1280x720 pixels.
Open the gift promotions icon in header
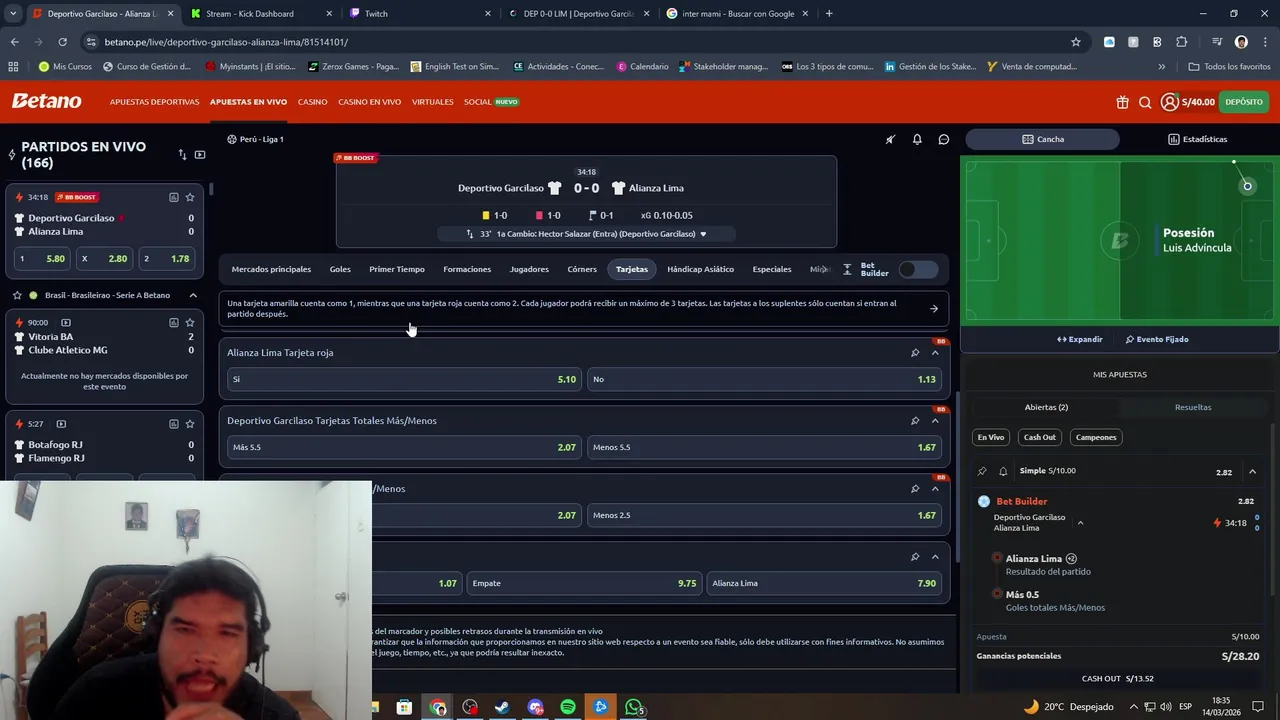1122,102
